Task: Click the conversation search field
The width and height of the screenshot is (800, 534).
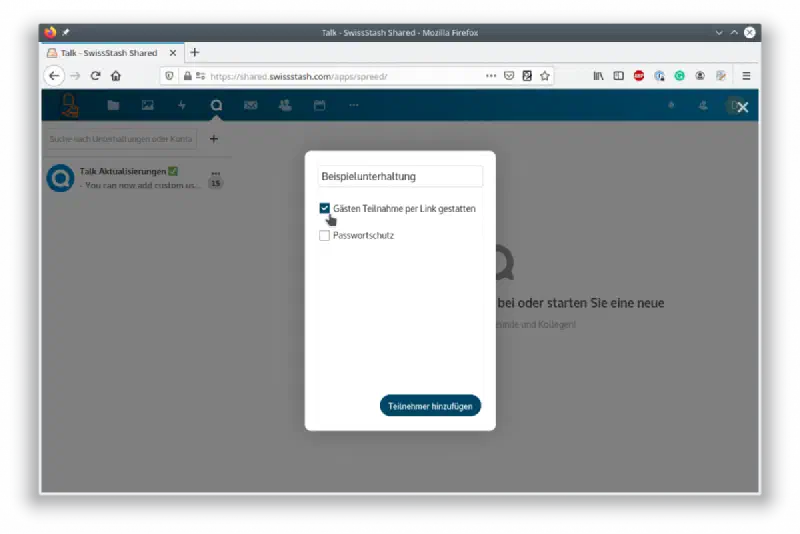Action: click(121, 139)
